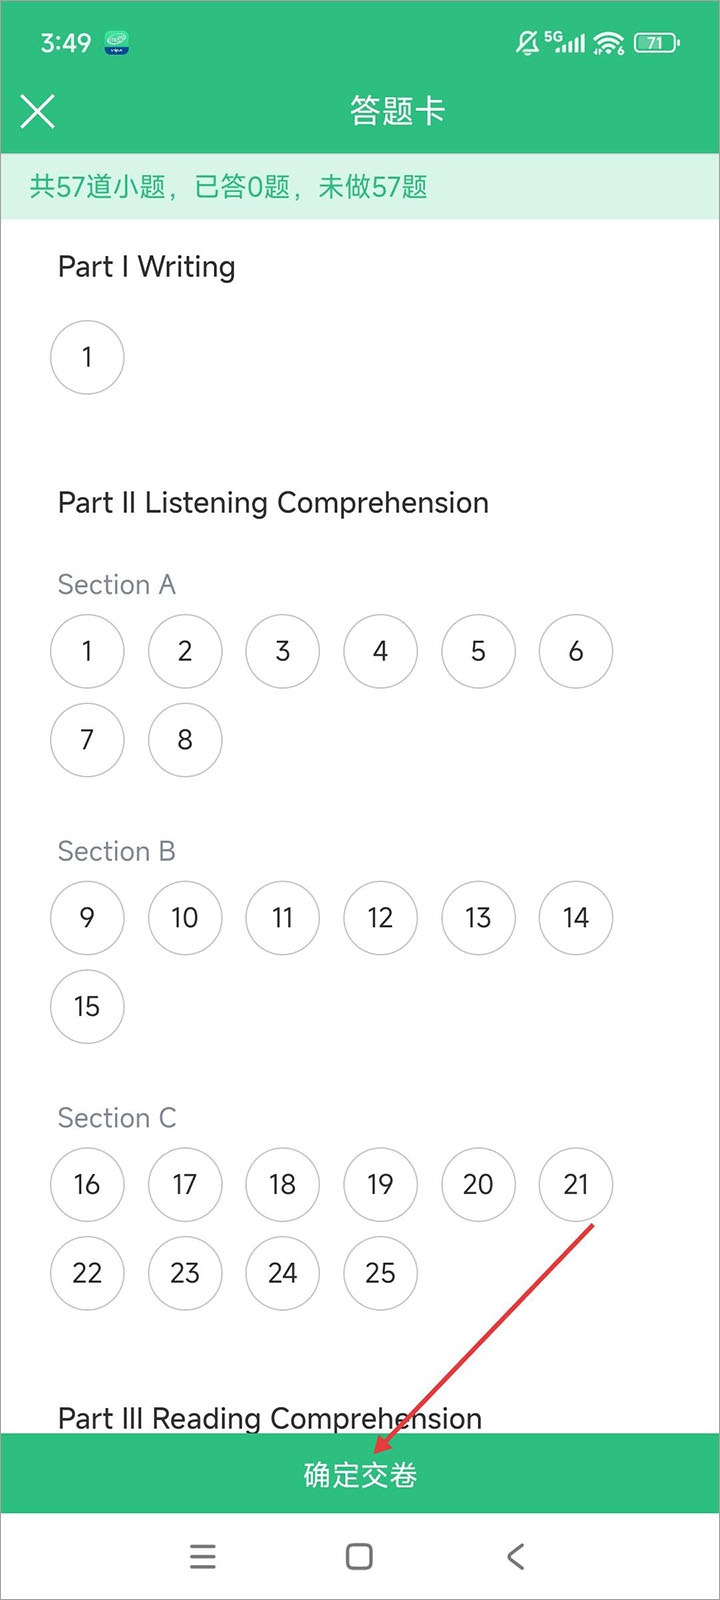Close the answer sheet with X icon
This screenshot has width=720, height=1600.
click(38, 111)
